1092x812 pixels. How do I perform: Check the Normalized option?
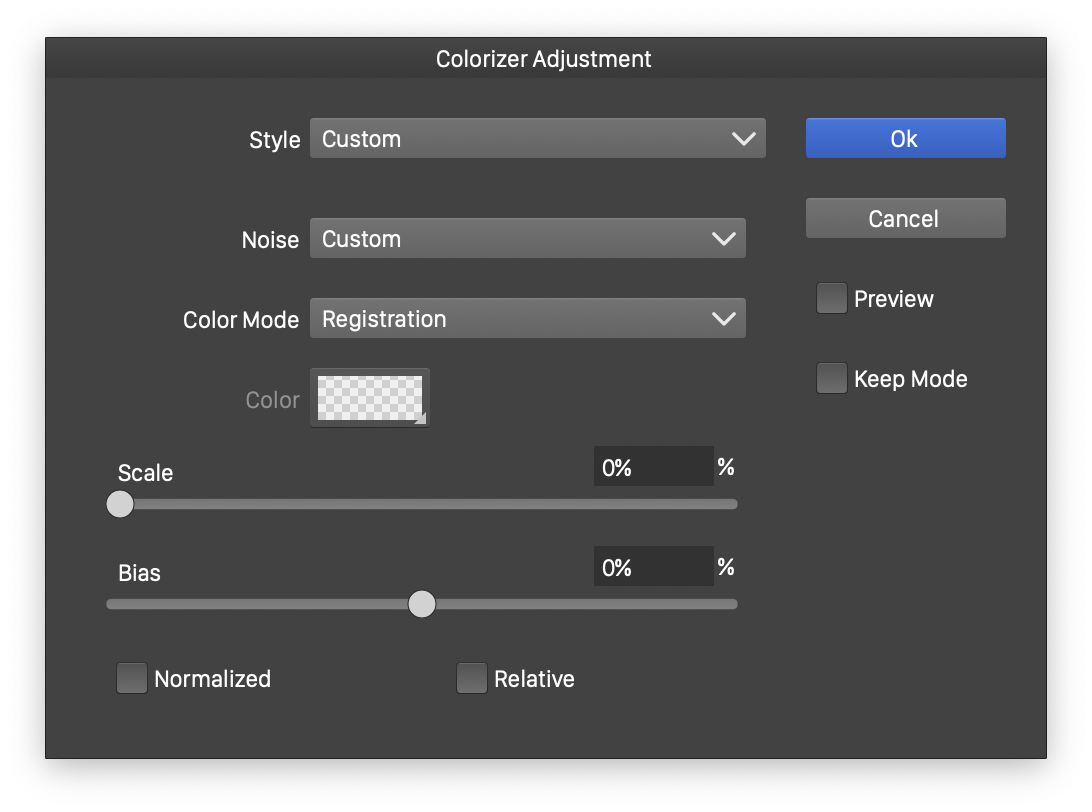pos(132,678)
